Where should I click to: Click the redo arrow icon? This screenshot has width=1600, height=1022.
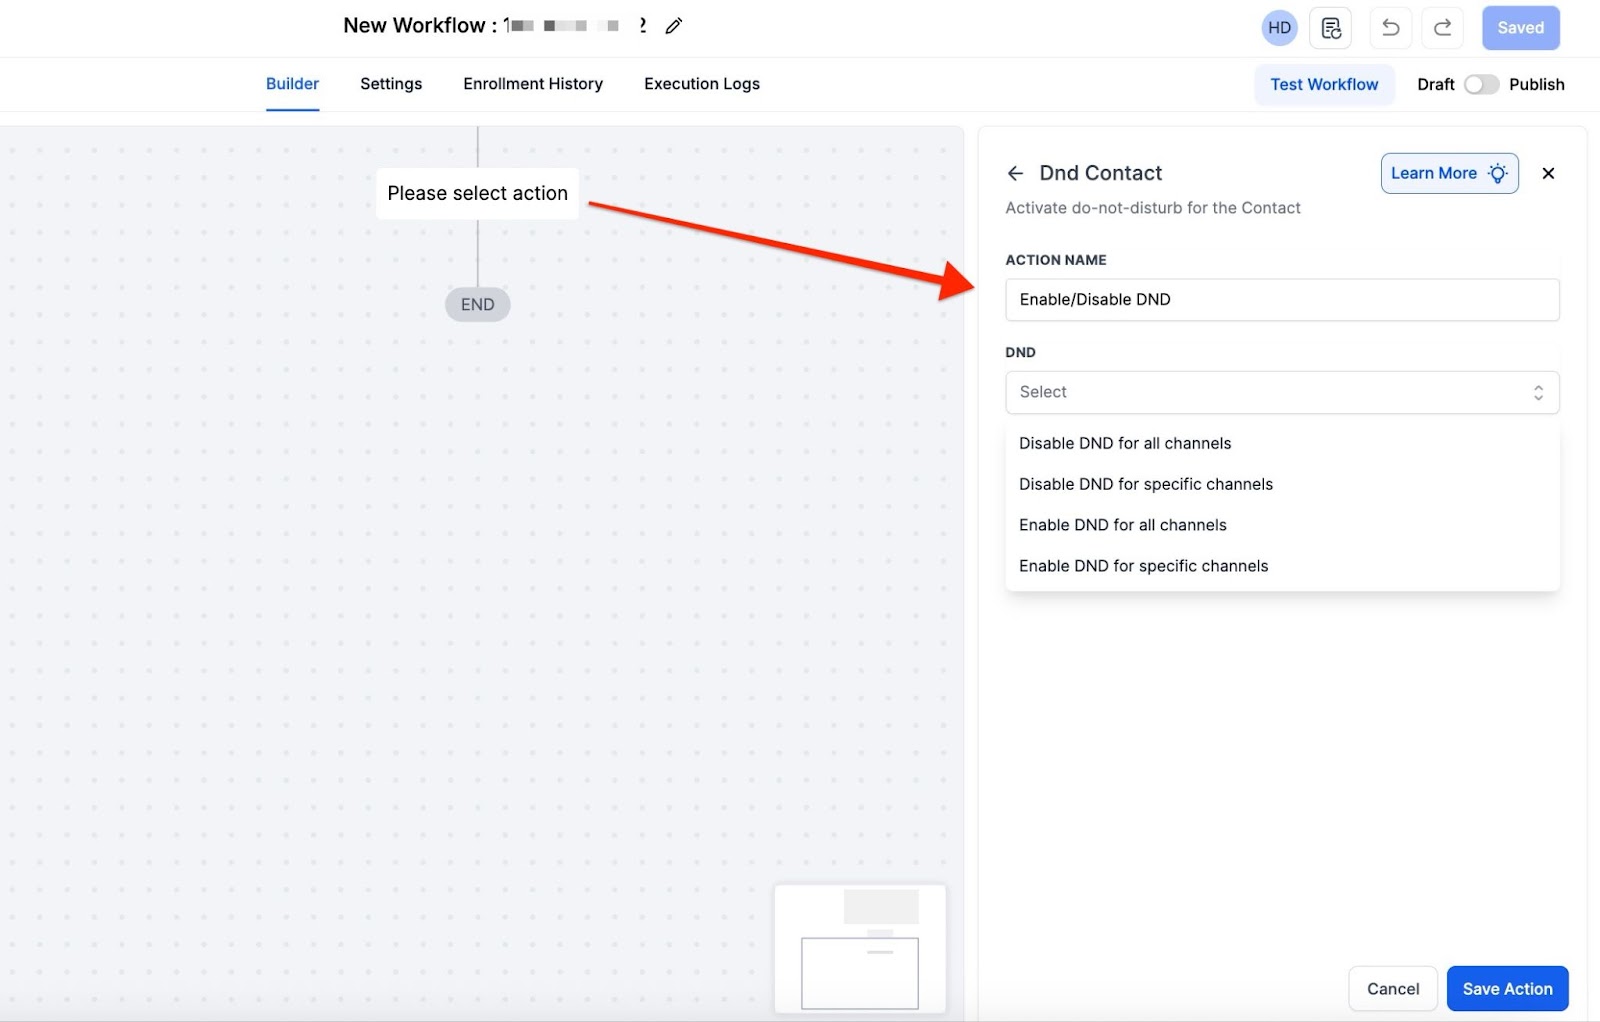(1442, 28)
